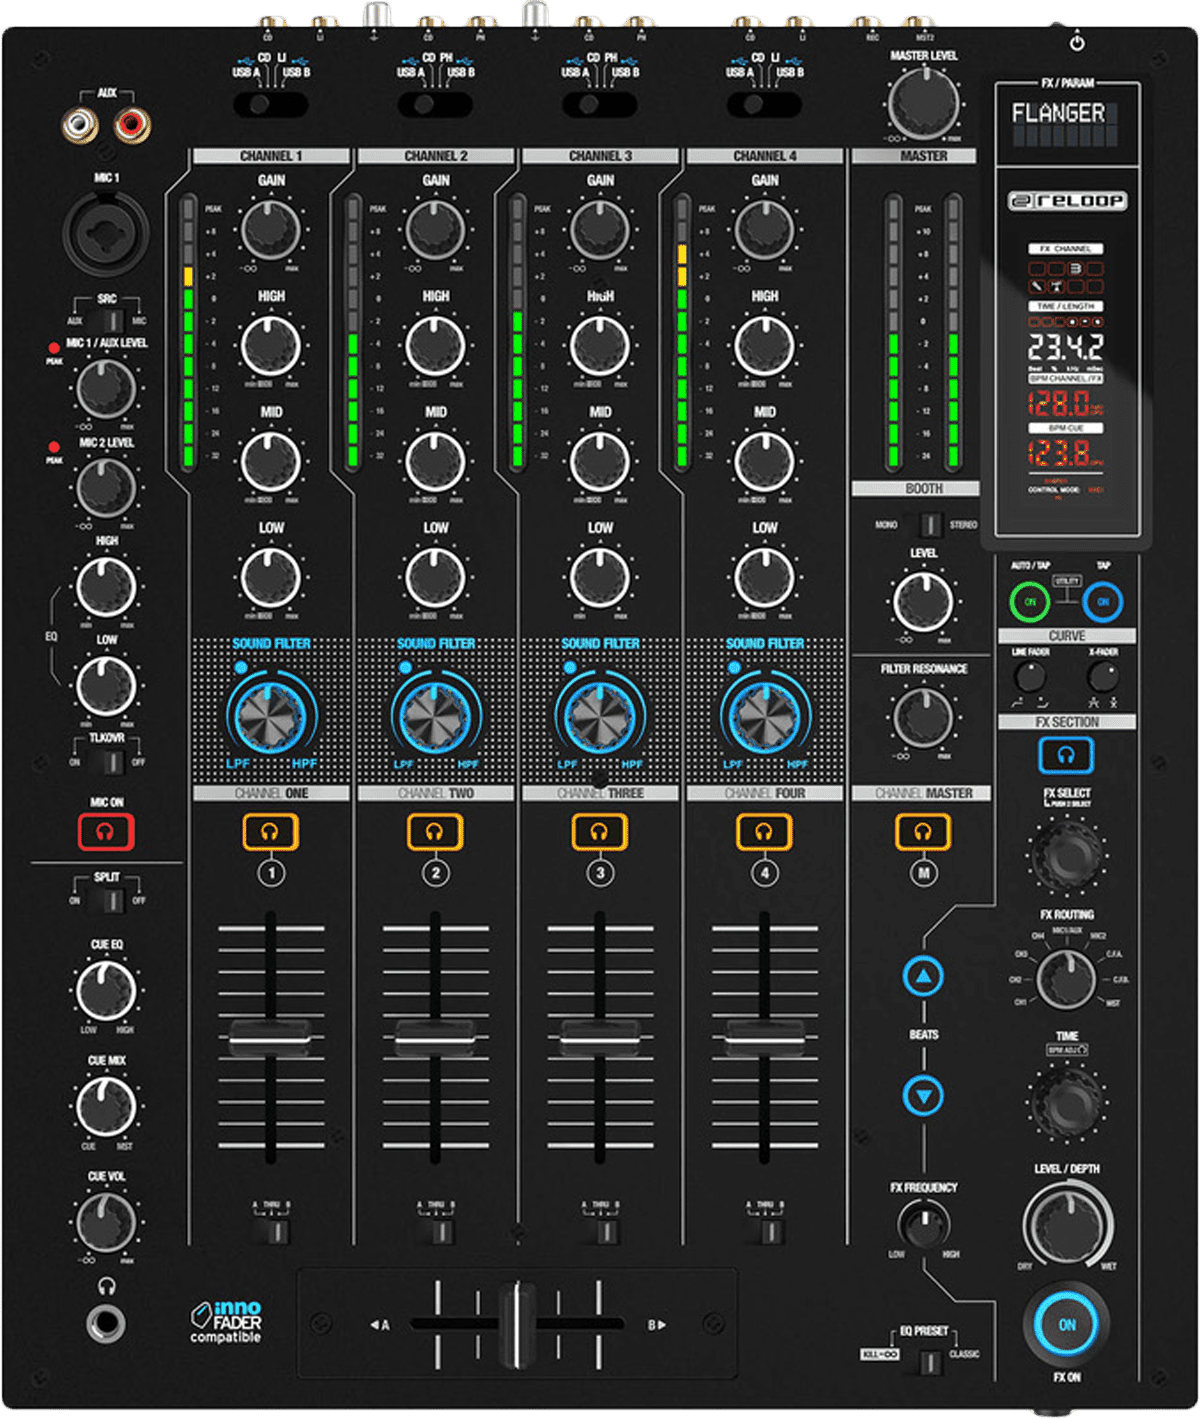Turn the TLKOVR switch to OFF
The image size is (1200, 1419).
120,762
